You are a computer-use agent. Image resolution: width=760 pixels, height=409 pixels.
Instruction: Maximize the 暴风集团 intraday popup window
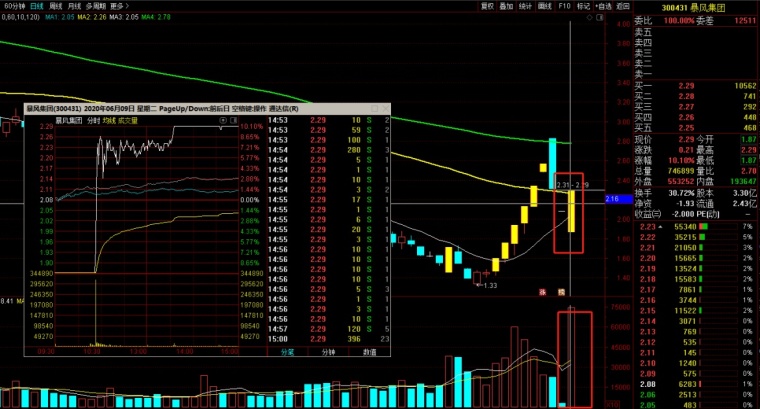tap(374, 109)
